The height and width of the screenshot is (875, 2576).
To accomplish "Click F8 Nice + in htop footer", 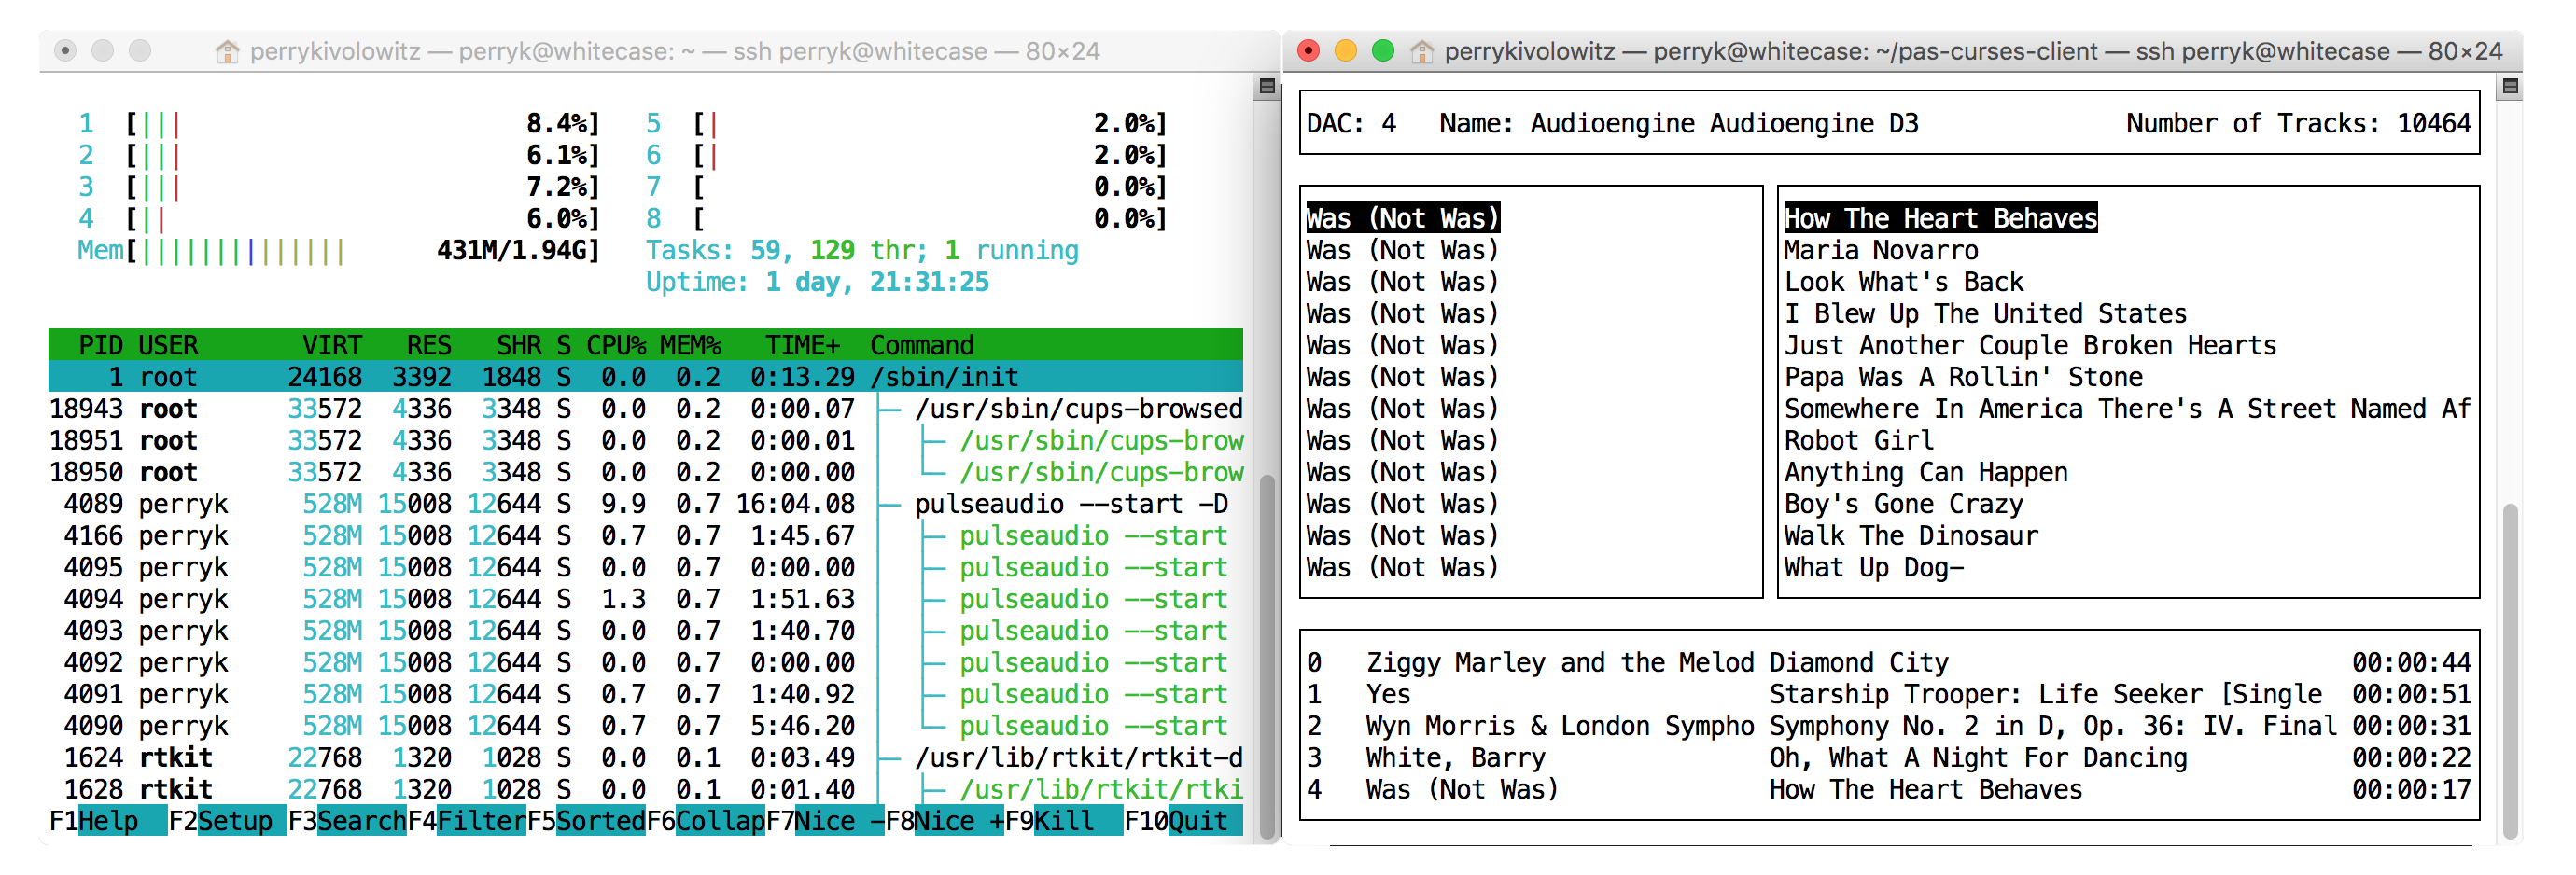I will (x=944, y=821).
